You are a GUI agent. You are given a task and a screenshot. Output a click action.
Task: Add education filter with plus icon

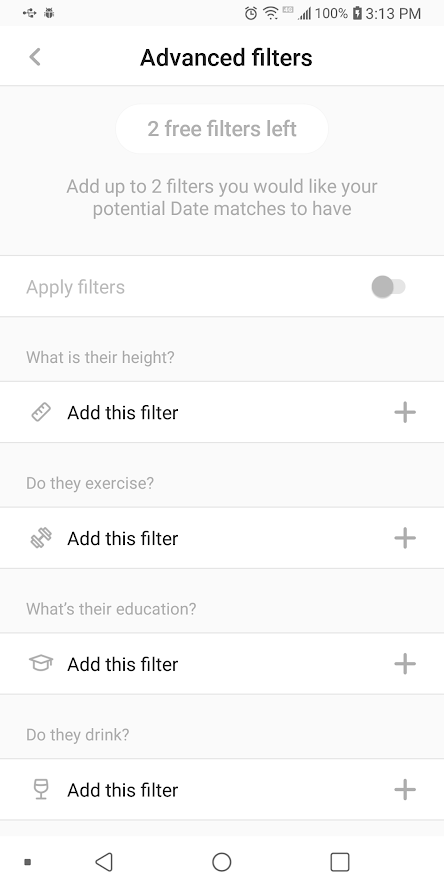coord(405,664)
